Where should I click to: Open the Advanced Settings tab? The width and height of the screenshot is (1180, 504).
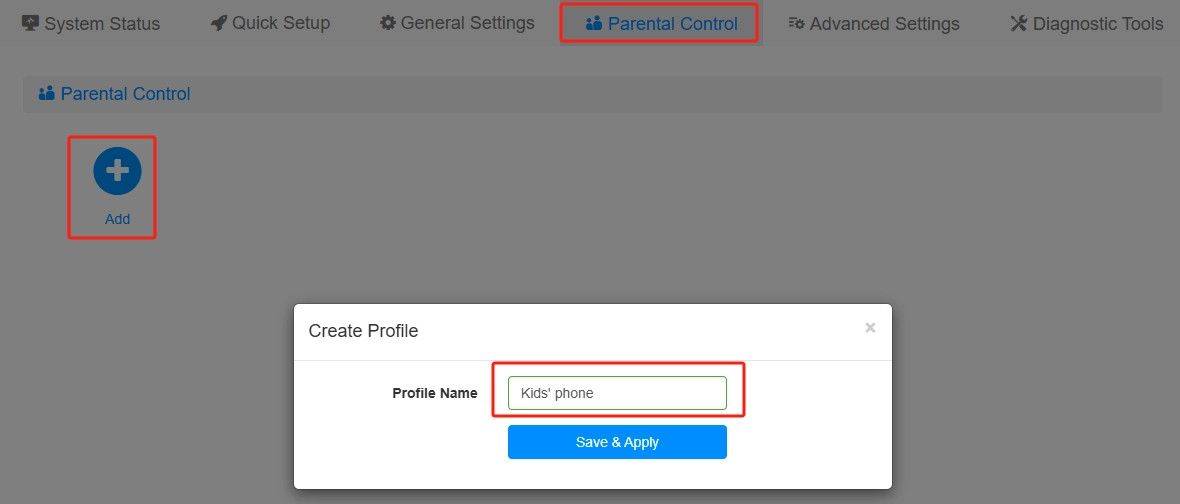point(884,24)
